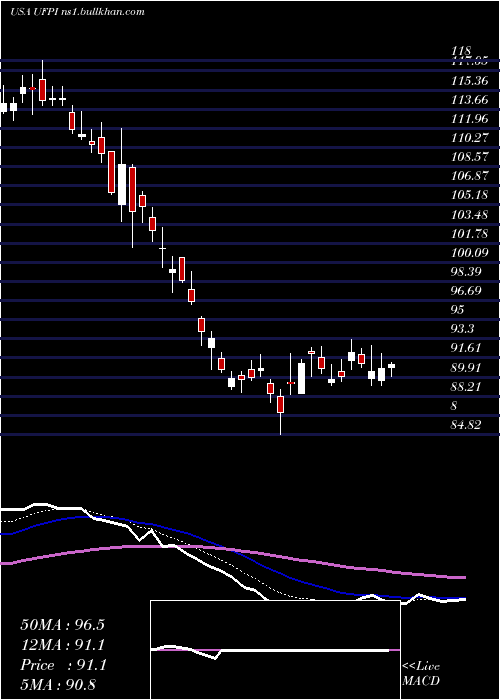Select the 88.21 price level label
Viewport: 500px width, 700px height.
tap(467, 386)
